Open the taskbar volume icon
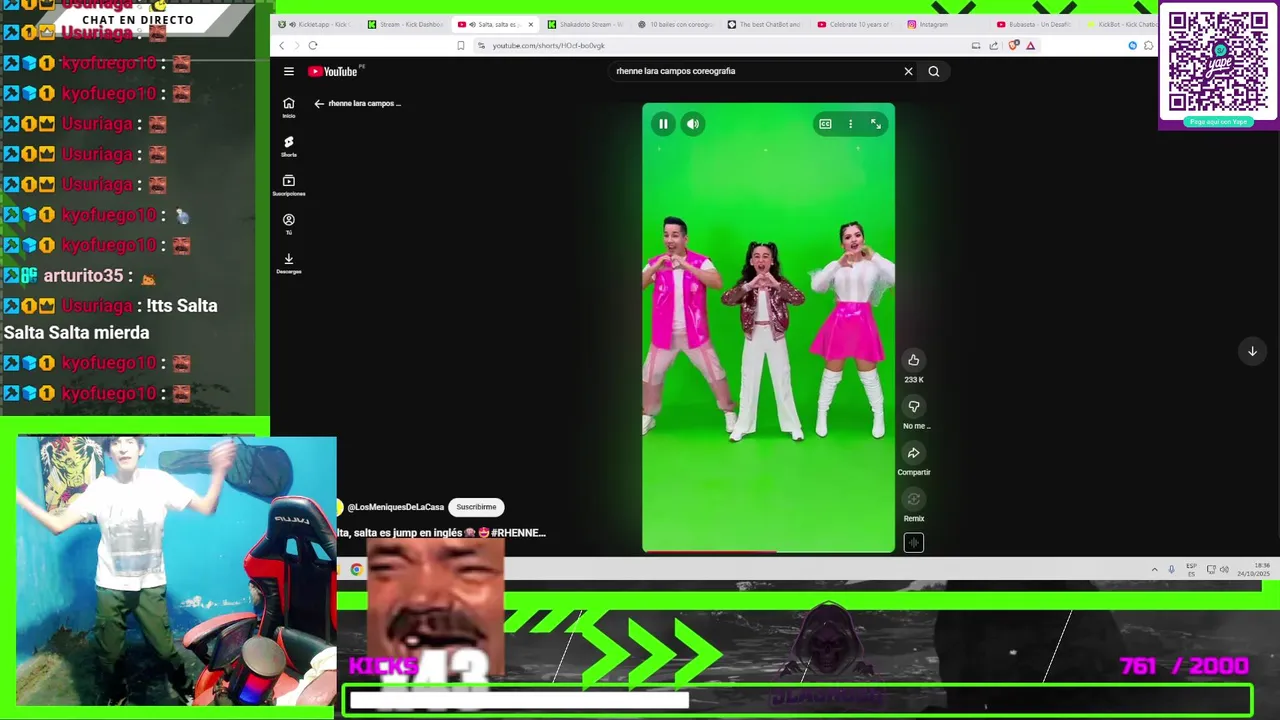The height and width of the screenshot is (720, 1280). [x=1224, y=570]
